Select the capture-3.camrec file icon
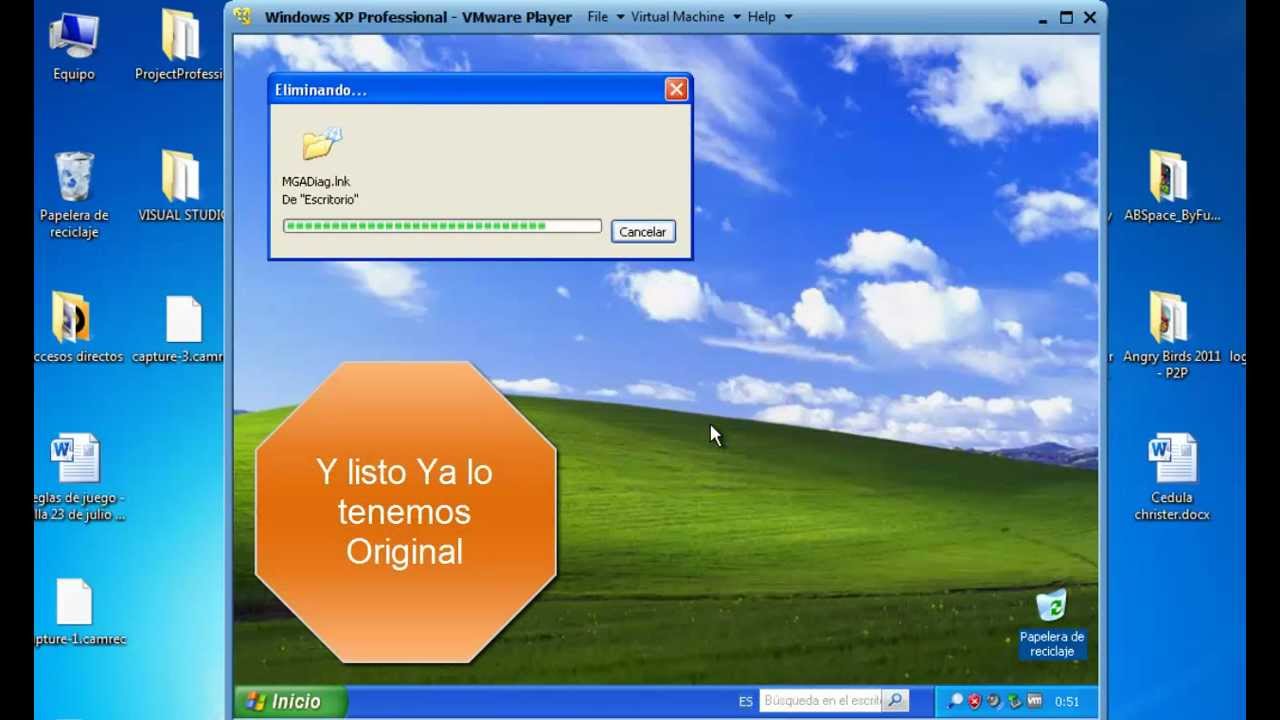 point(180,329)
